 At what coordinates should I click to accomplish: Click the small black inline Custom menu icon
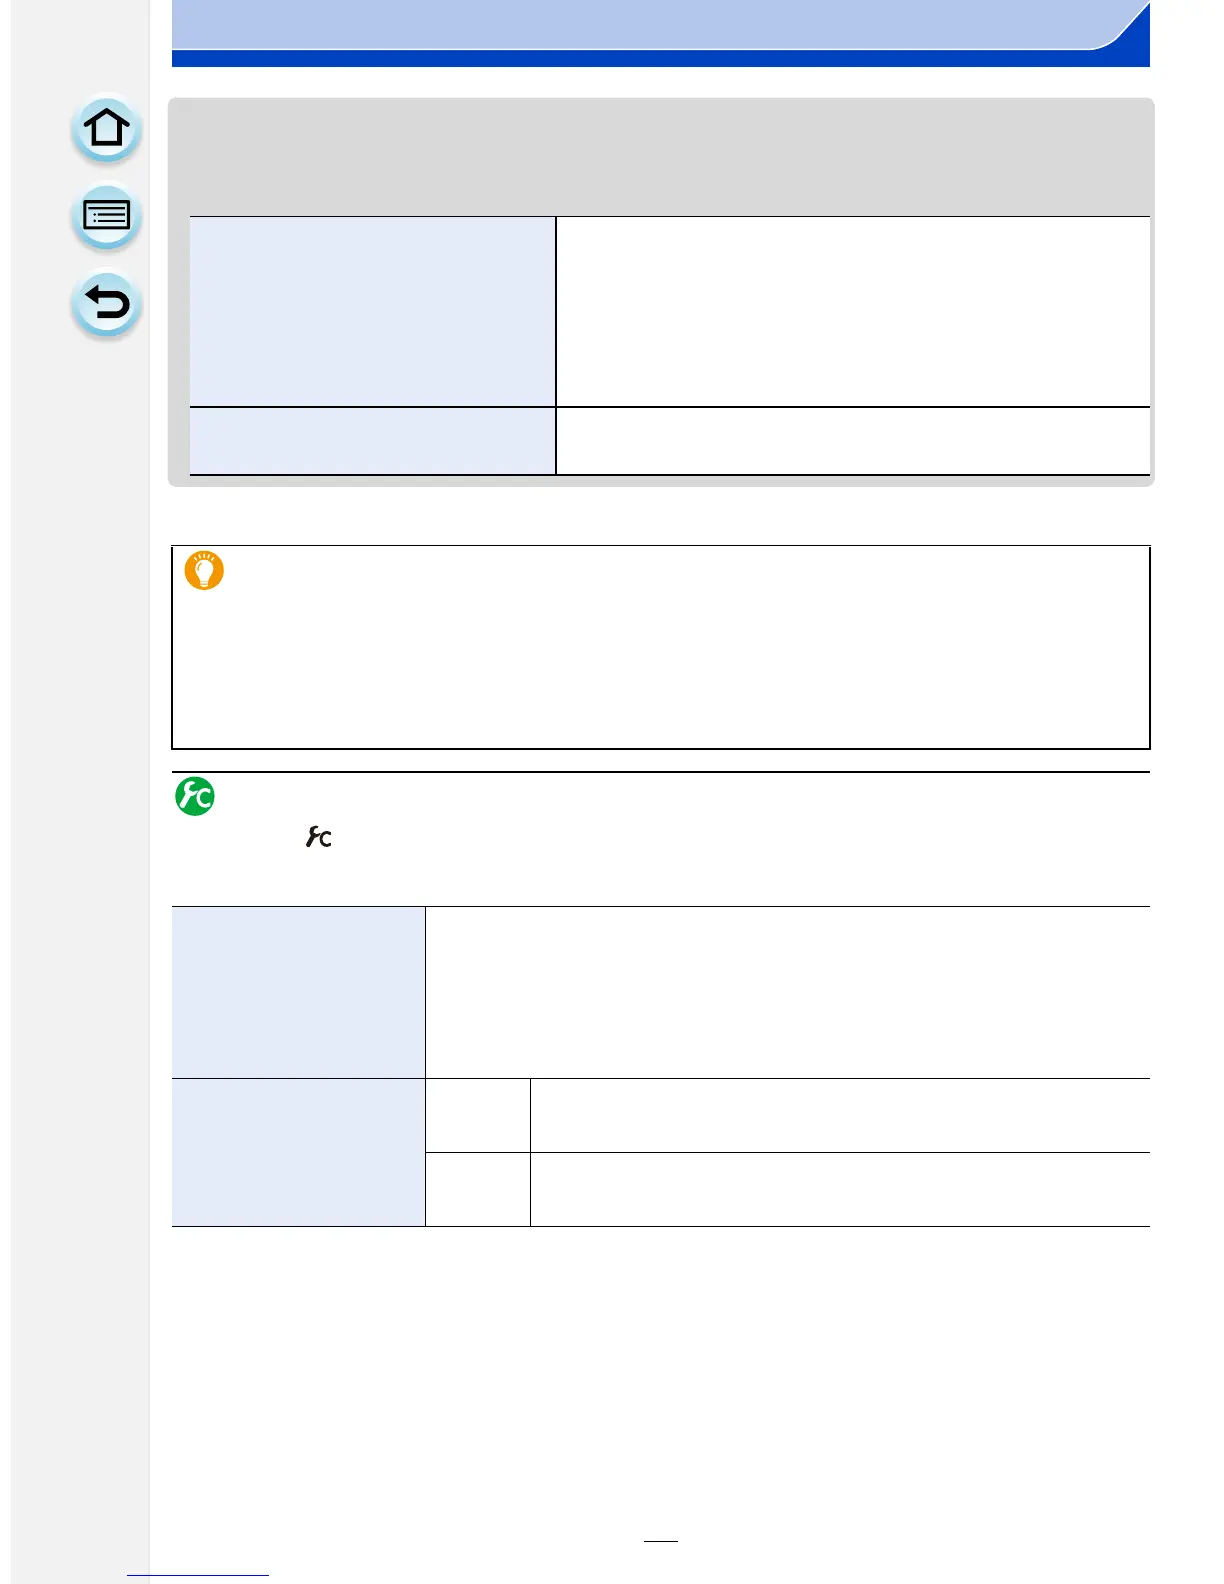coord(318,837)
